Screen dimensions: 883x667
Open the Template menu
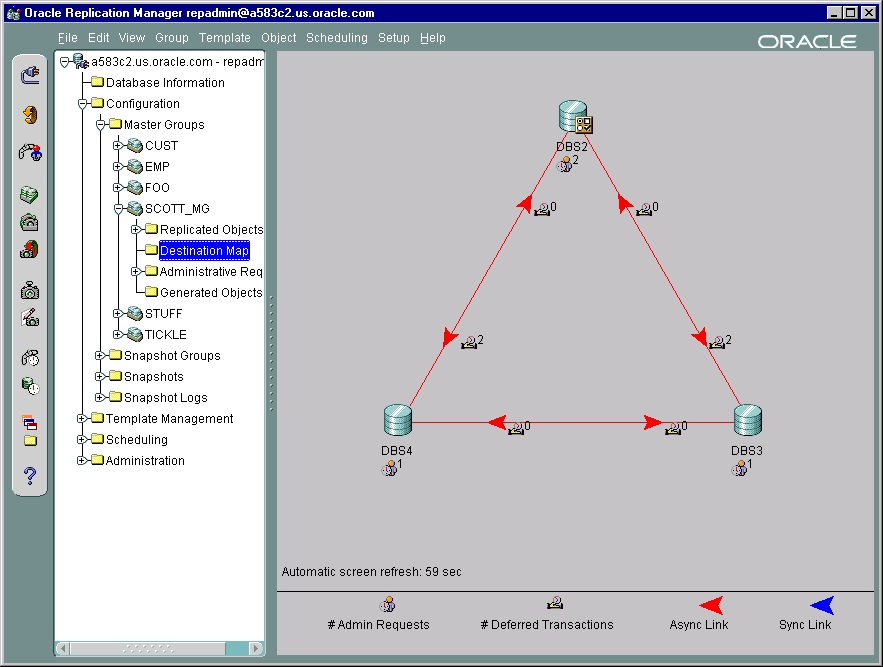224,38
